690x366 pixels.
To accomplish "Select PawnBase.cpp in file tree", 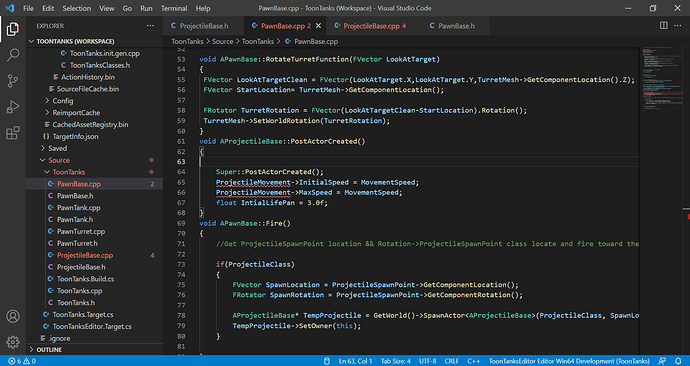I will 79,184.
